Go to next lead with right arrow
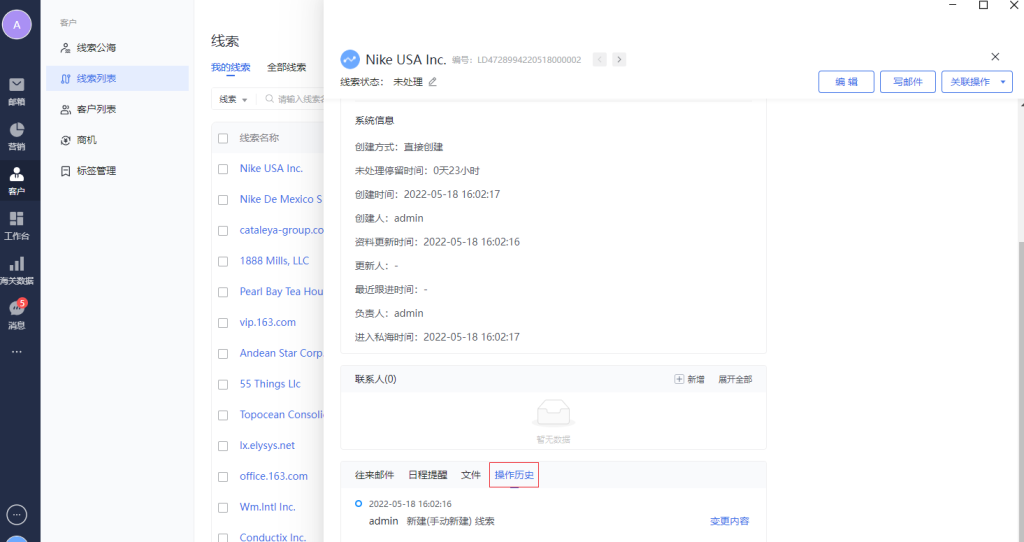 619,60
